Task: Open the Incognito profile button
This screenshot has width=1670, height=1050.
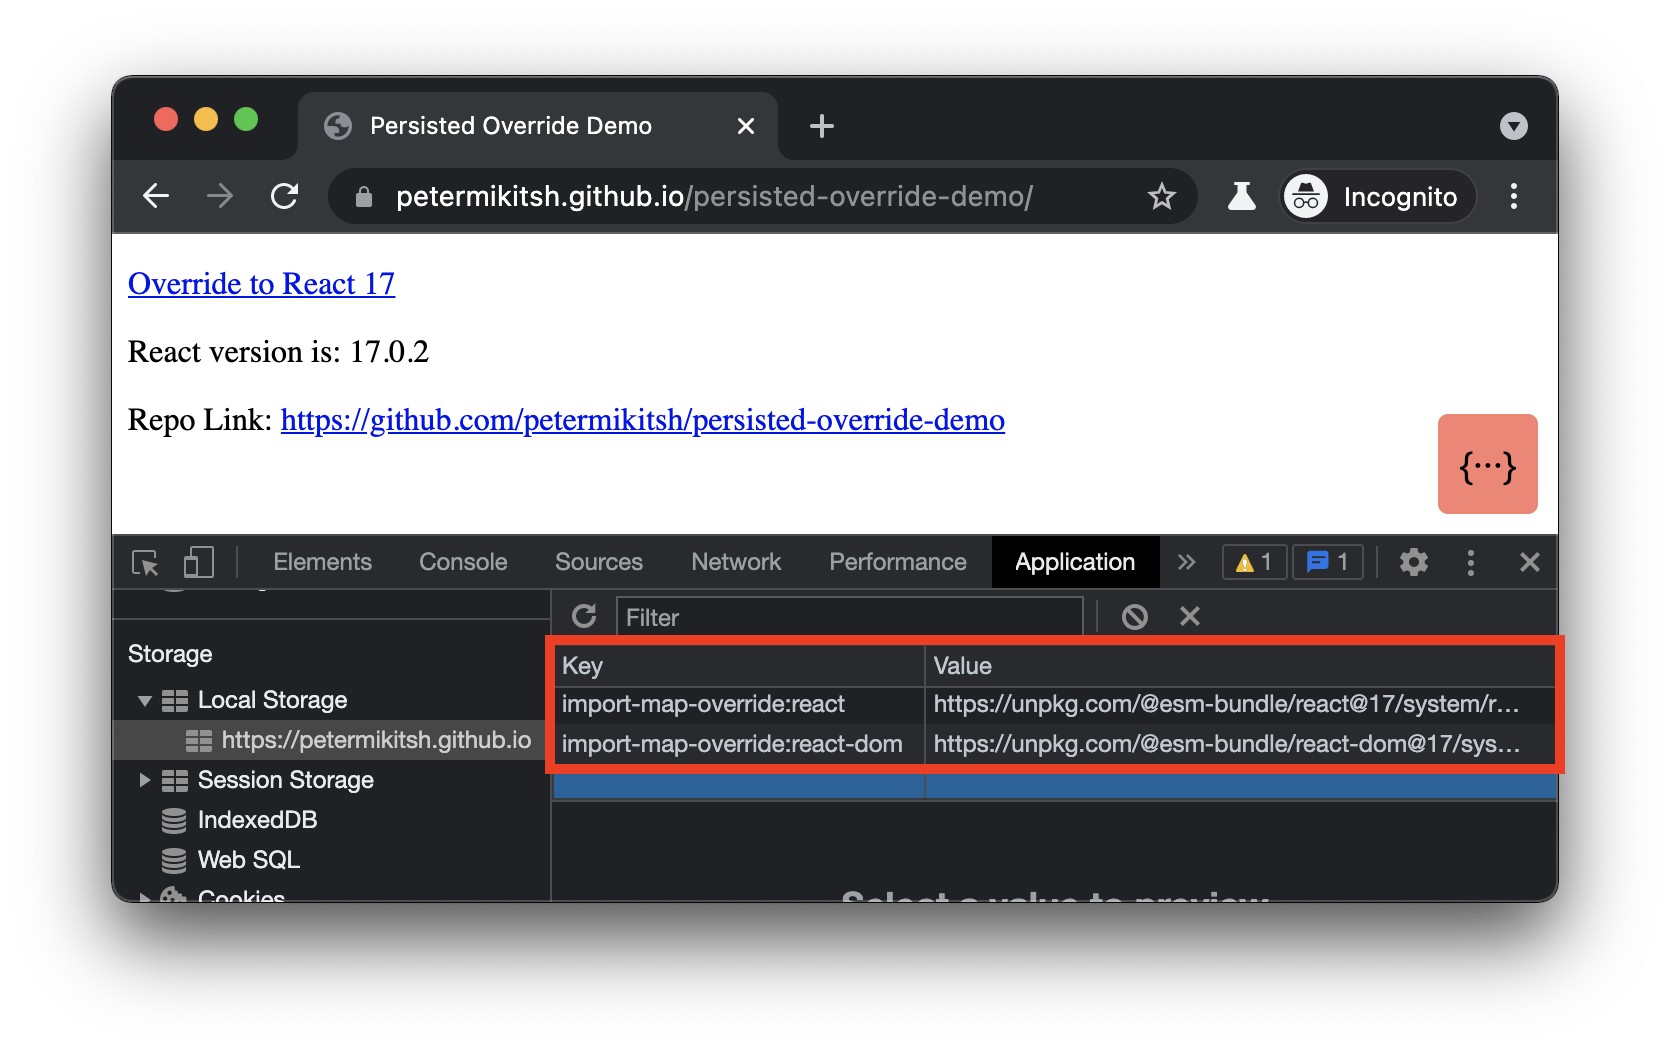Action: [x=1378, y=196]
